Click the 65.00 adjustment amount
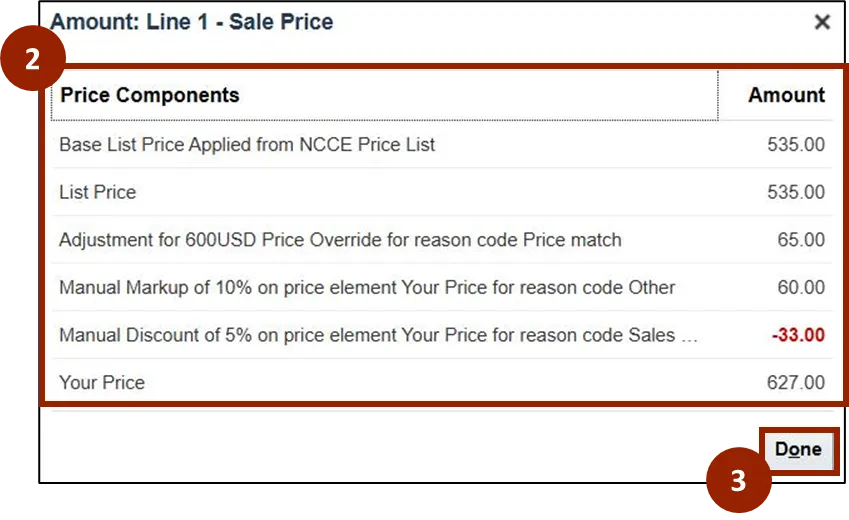The image size is (849, 520). pyautogui.click(x=801, y=240)
